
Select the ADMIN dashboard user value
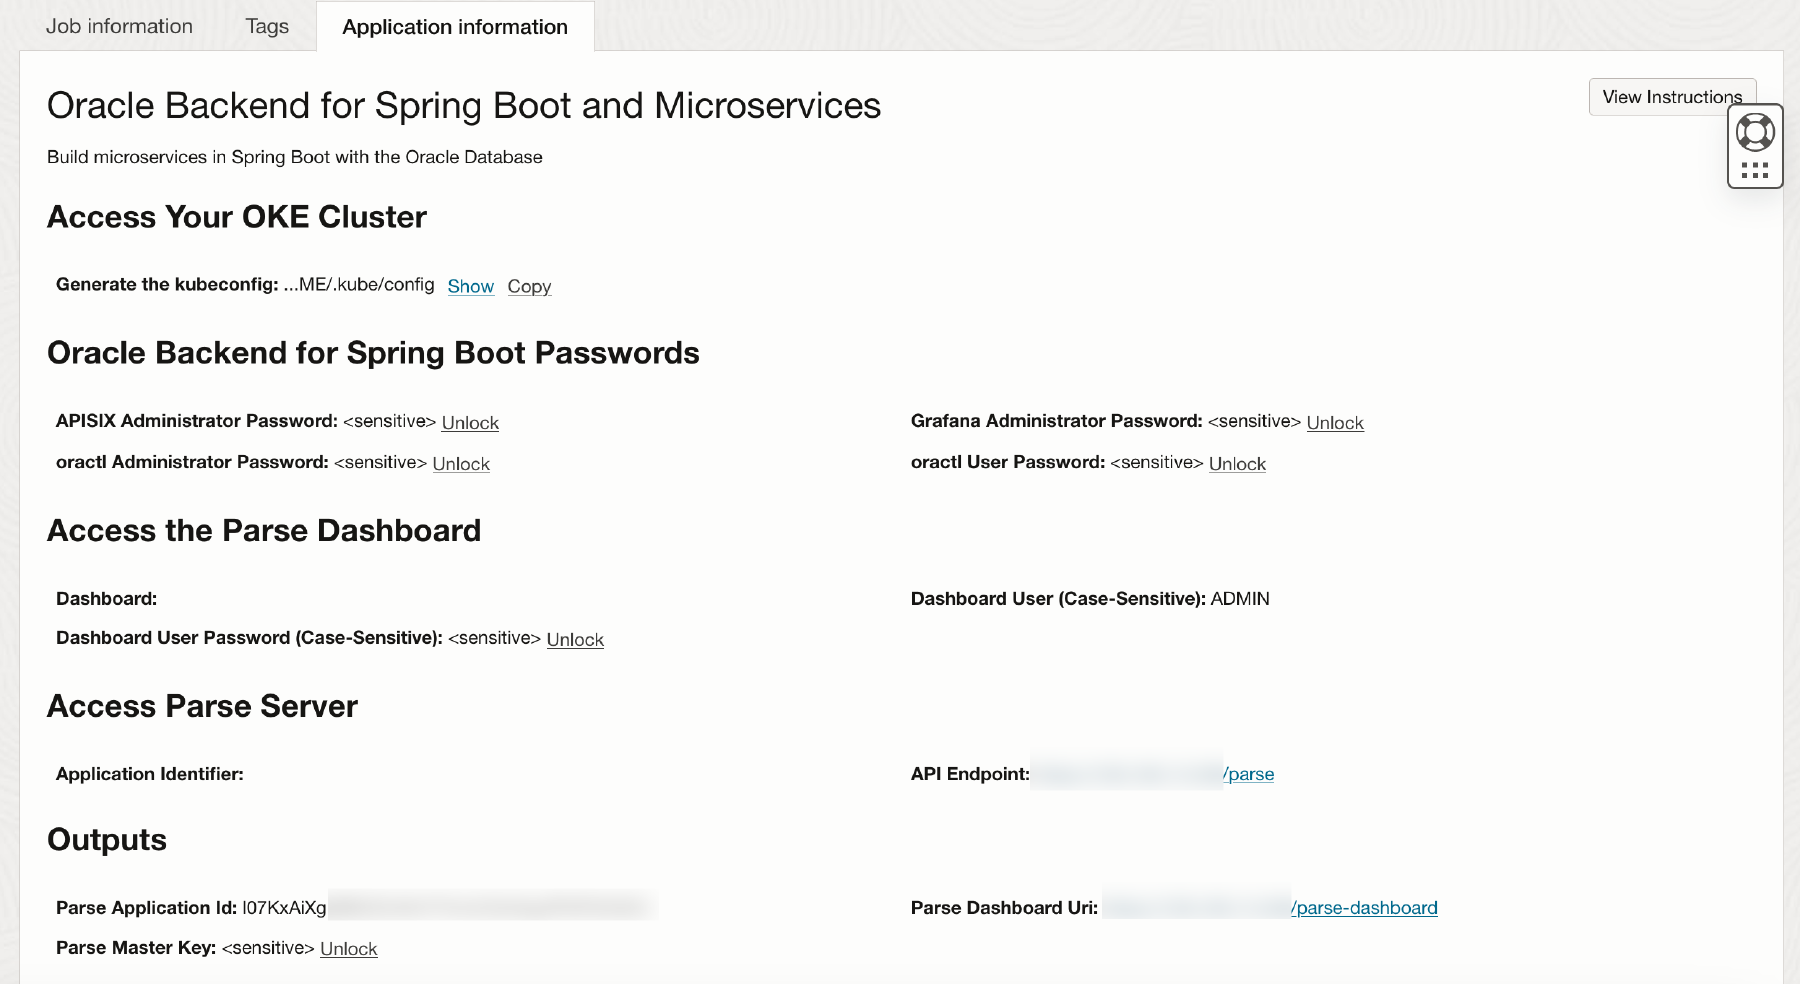click(x=1239, y=598)
